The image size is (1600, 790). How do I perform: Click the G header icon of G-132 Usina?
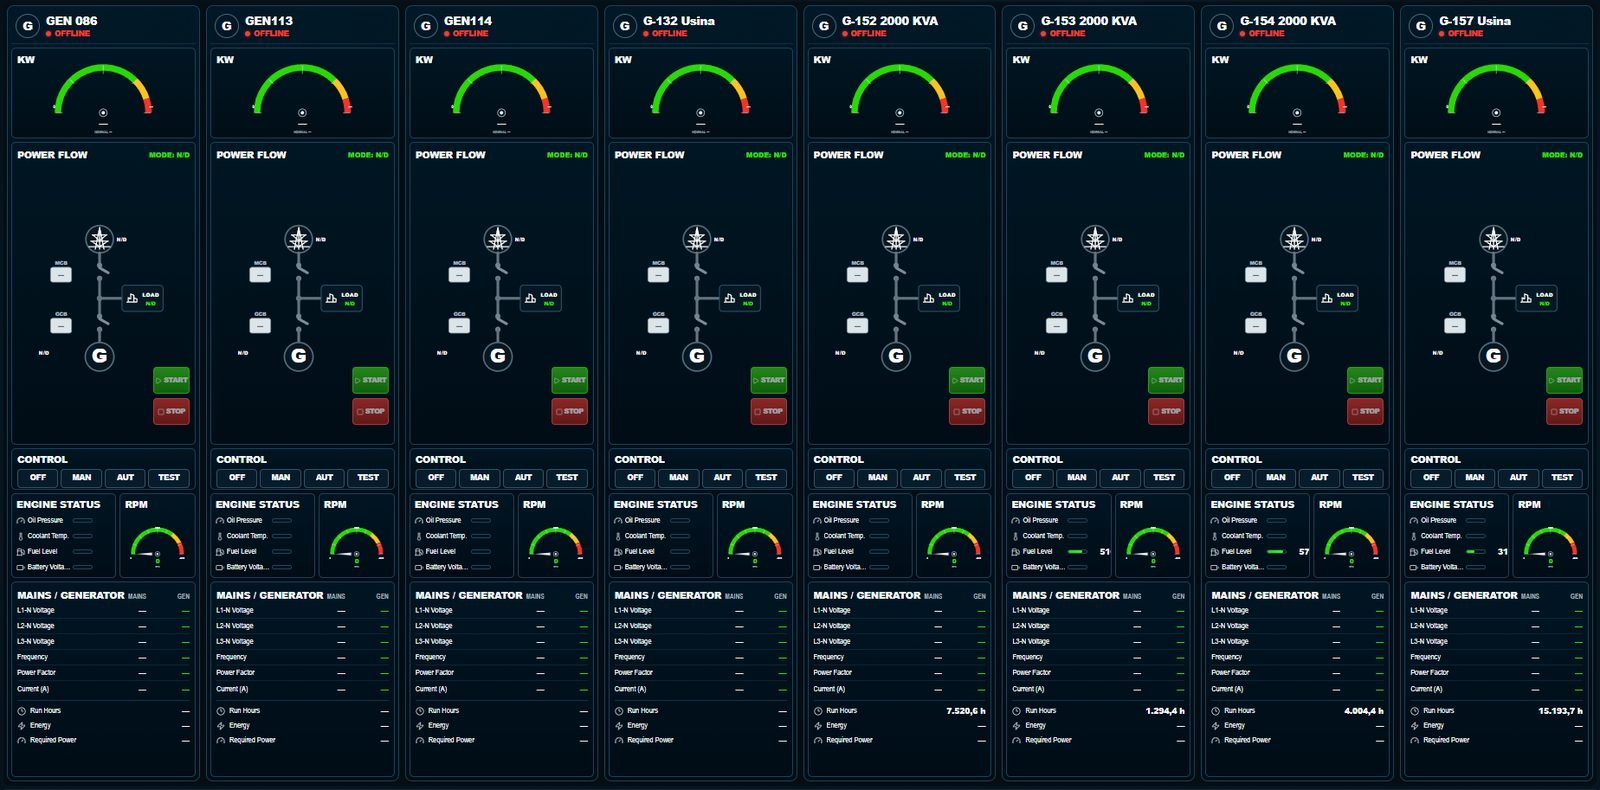625,26
